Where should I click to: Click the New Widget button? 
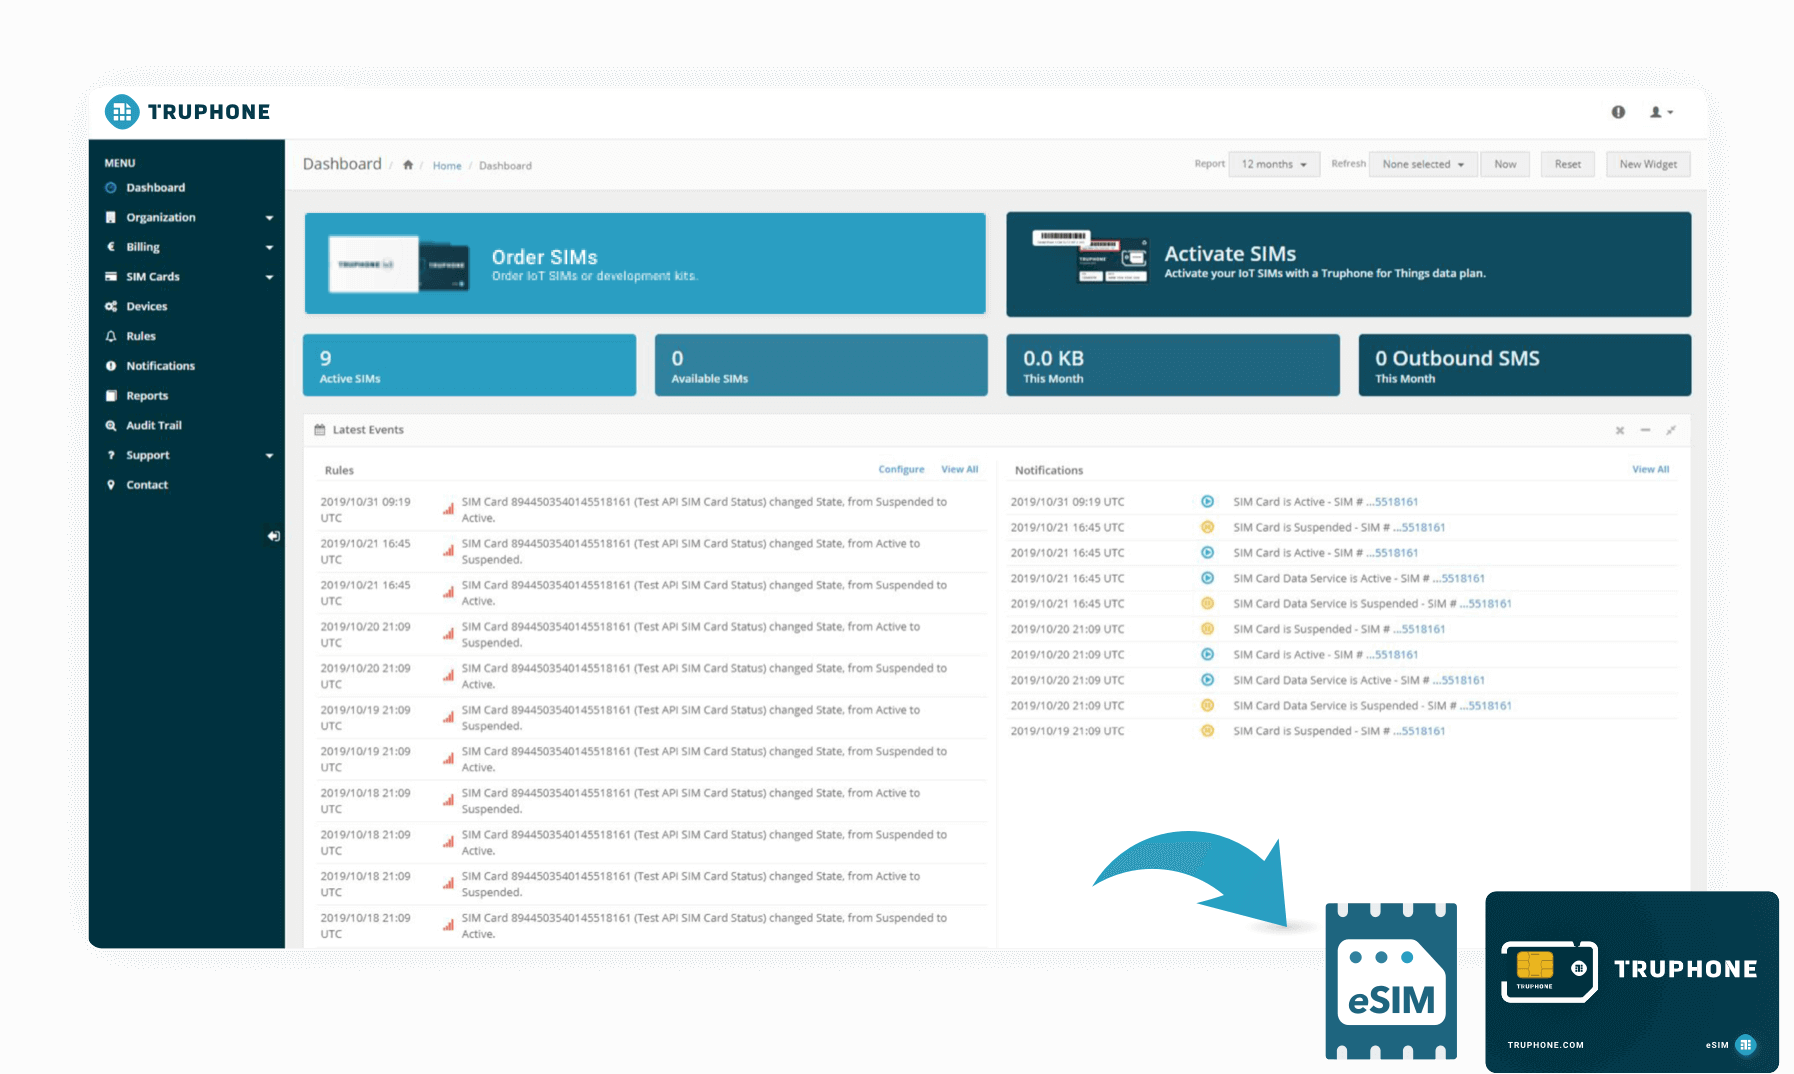point(1648,164)
